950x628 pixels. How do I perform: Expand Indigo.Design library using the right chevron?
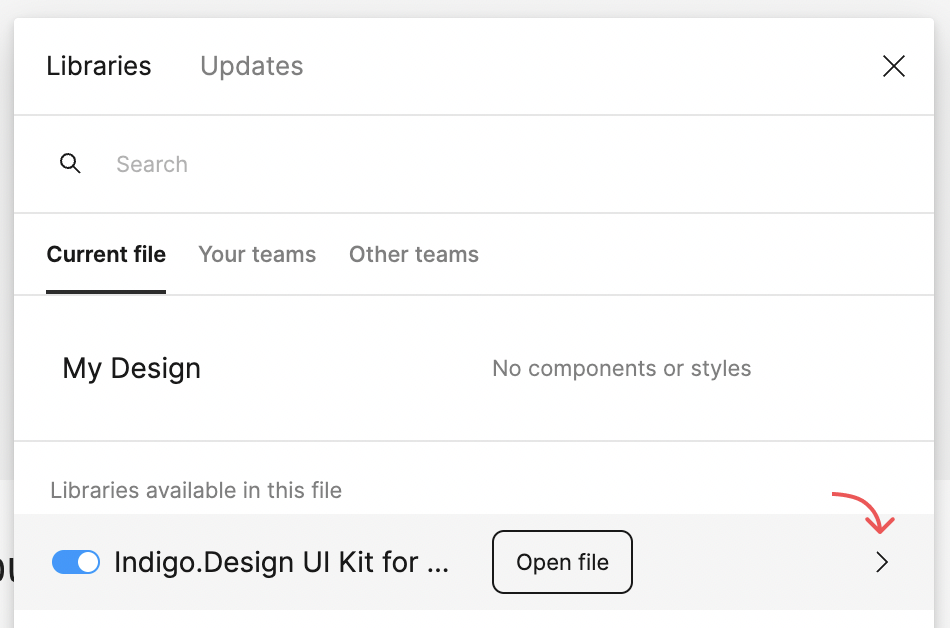tap(882, 562)
